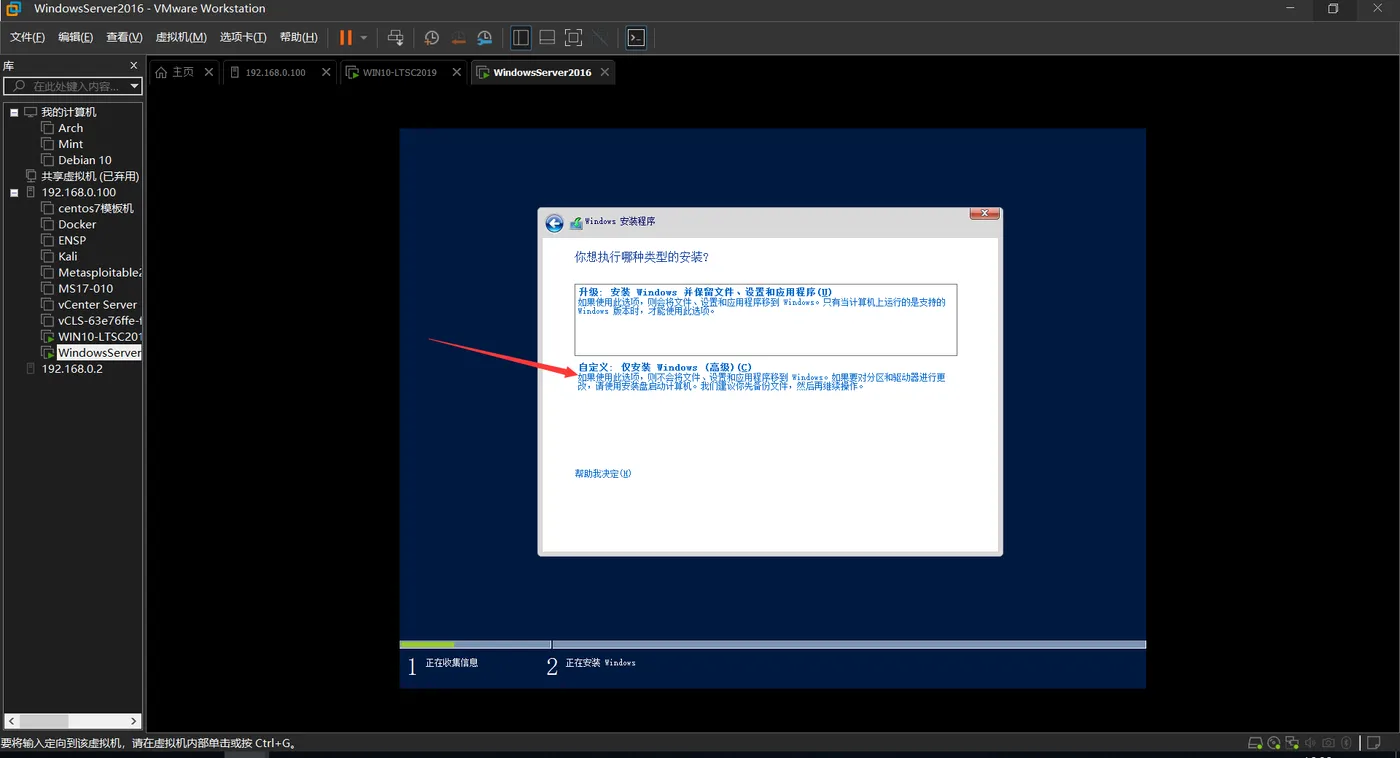Click the library scrollbar right arrow
The image size is (1400, 758).
click(134, 720)
